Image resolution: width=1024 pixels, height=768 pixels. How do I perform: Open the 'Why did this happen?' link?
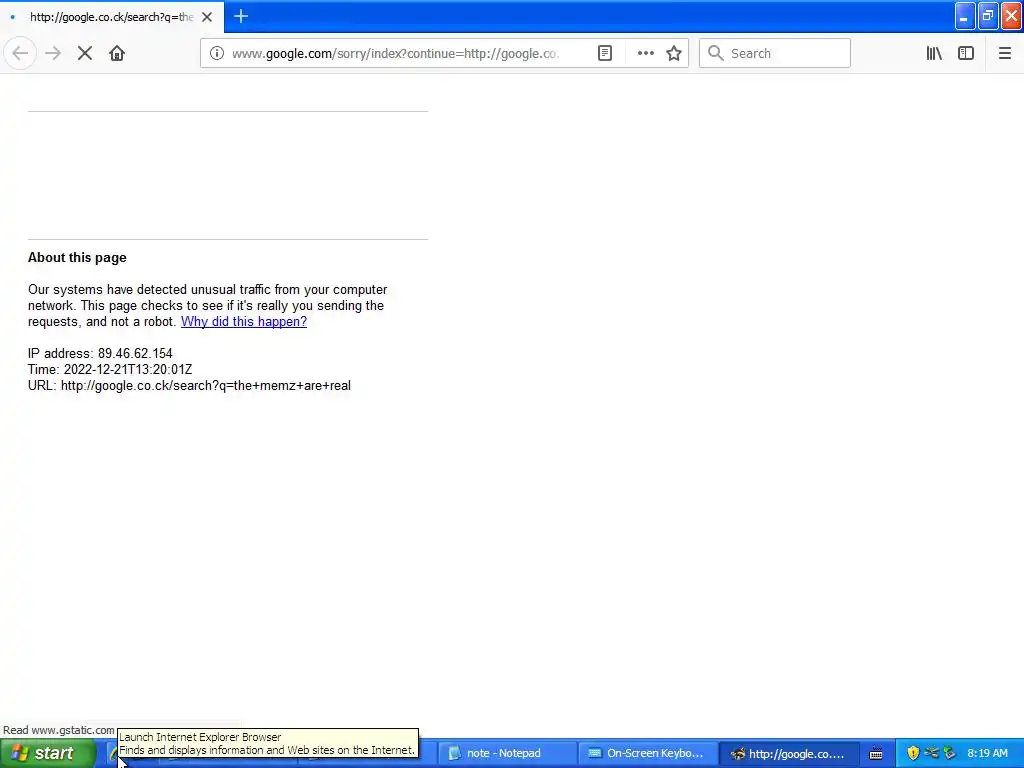(244, 321)
